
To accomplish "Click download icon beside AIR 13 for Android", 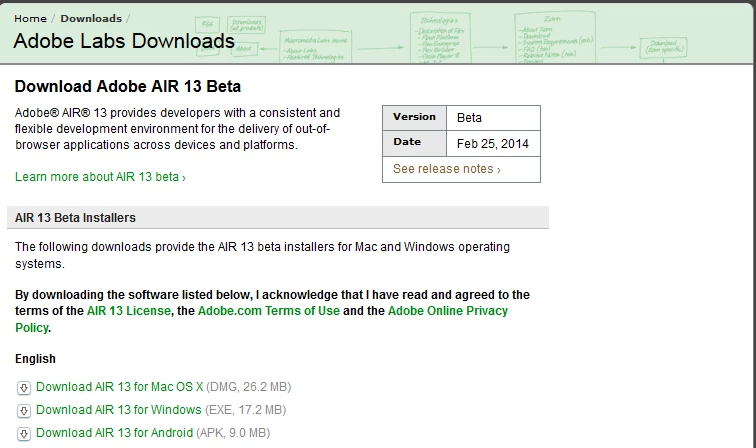I will coord(24,434).
